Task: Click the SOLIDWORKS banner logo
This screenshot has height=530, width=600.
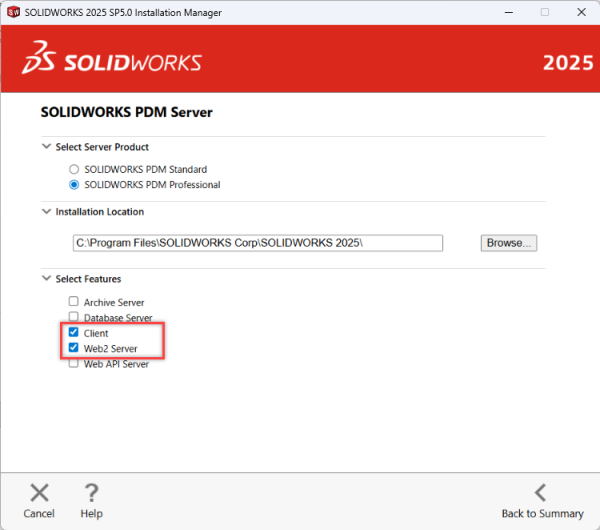Action: [112, 58]
